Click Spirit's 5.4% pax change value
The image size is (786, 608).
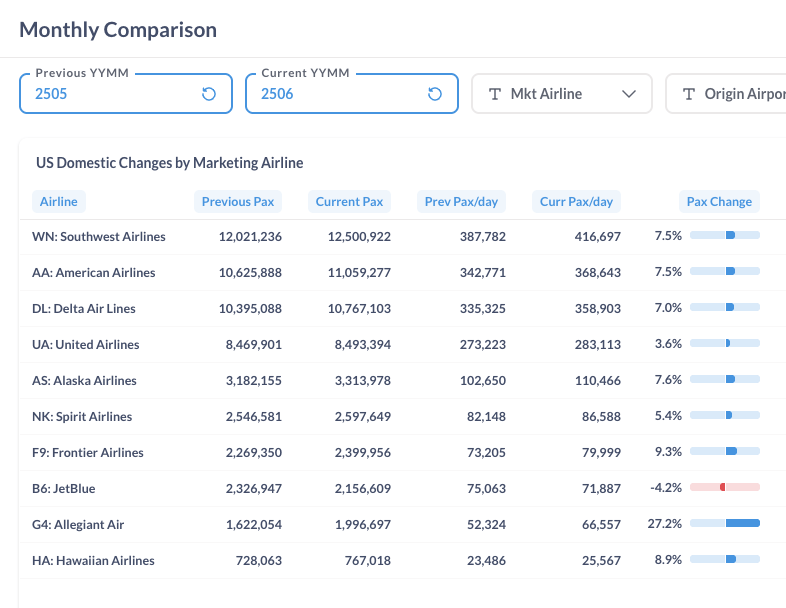(668, 416)
